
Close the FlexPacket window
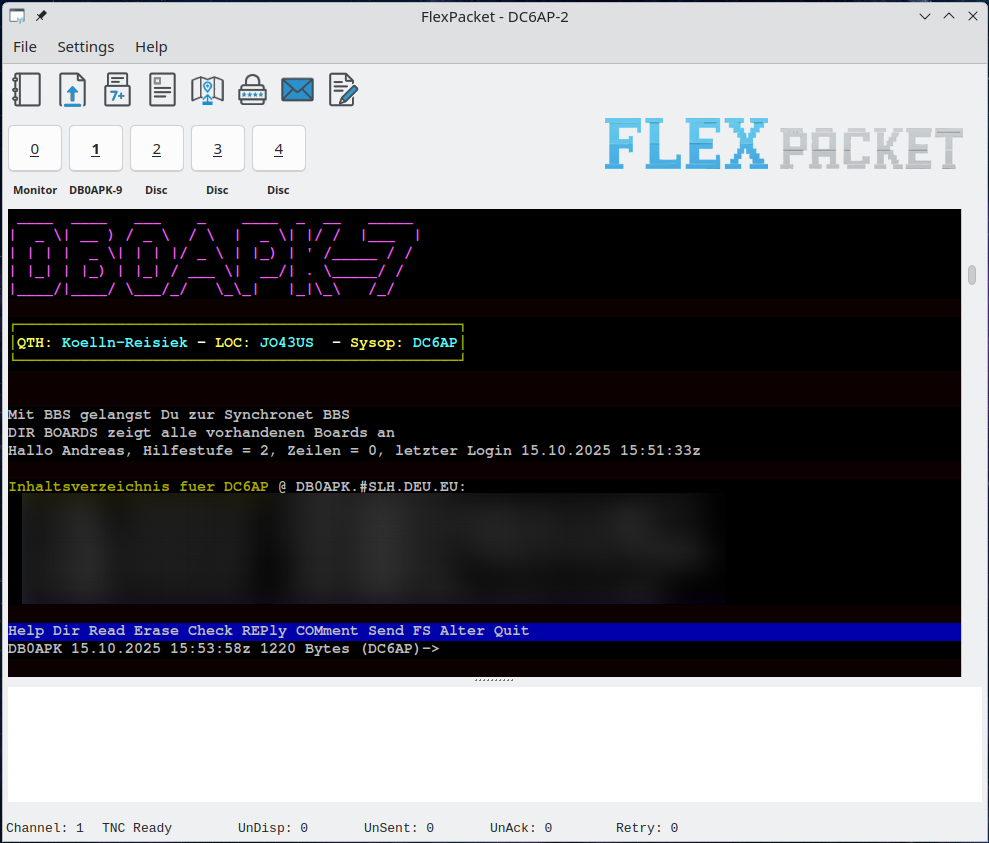tap(973, 16)
